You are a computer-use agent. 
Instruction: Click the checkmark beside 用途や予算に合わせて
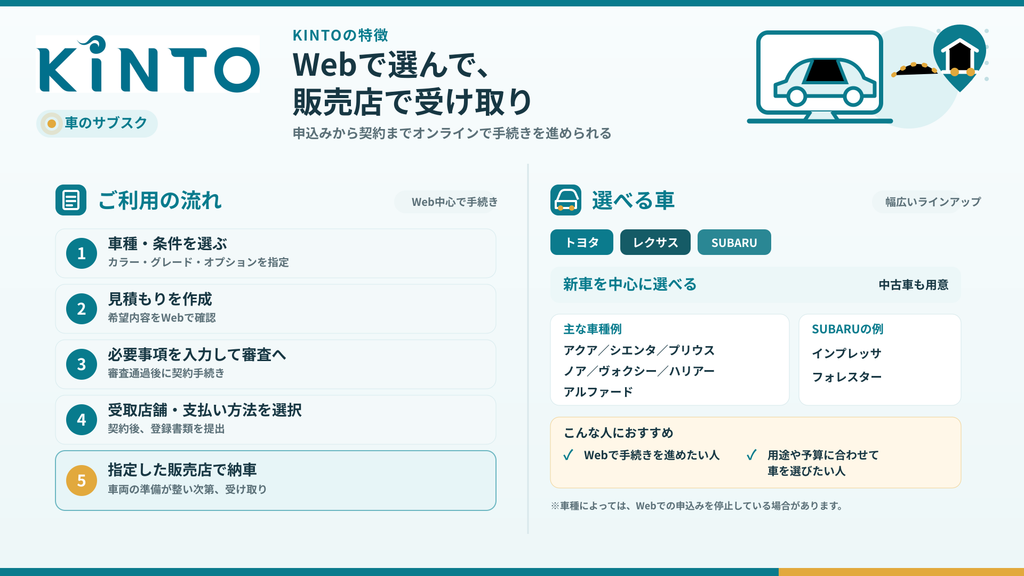(752, 455)
